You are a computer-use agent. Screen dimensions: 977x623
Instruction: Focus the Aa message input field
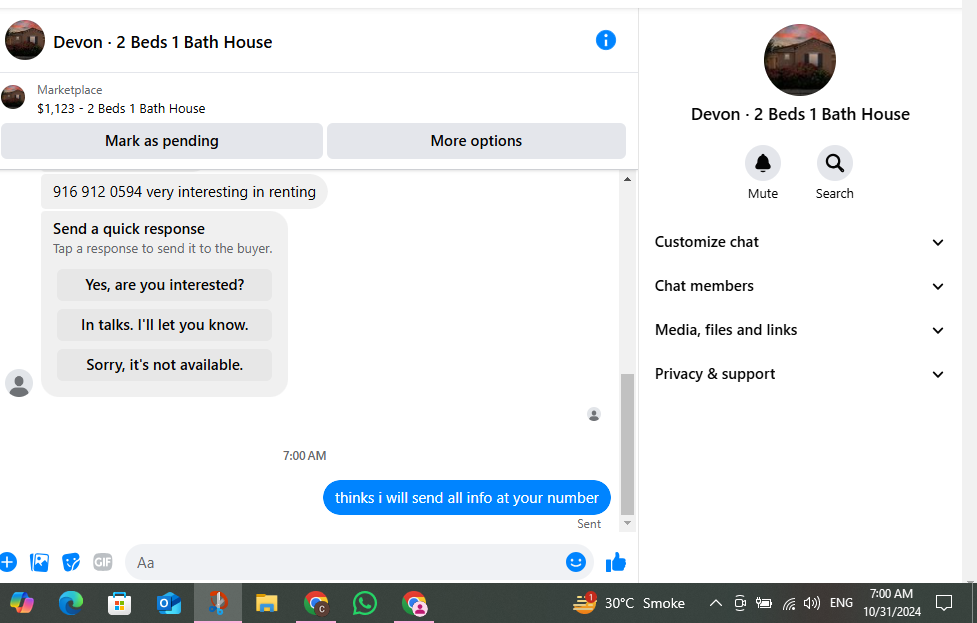point(346,563)
